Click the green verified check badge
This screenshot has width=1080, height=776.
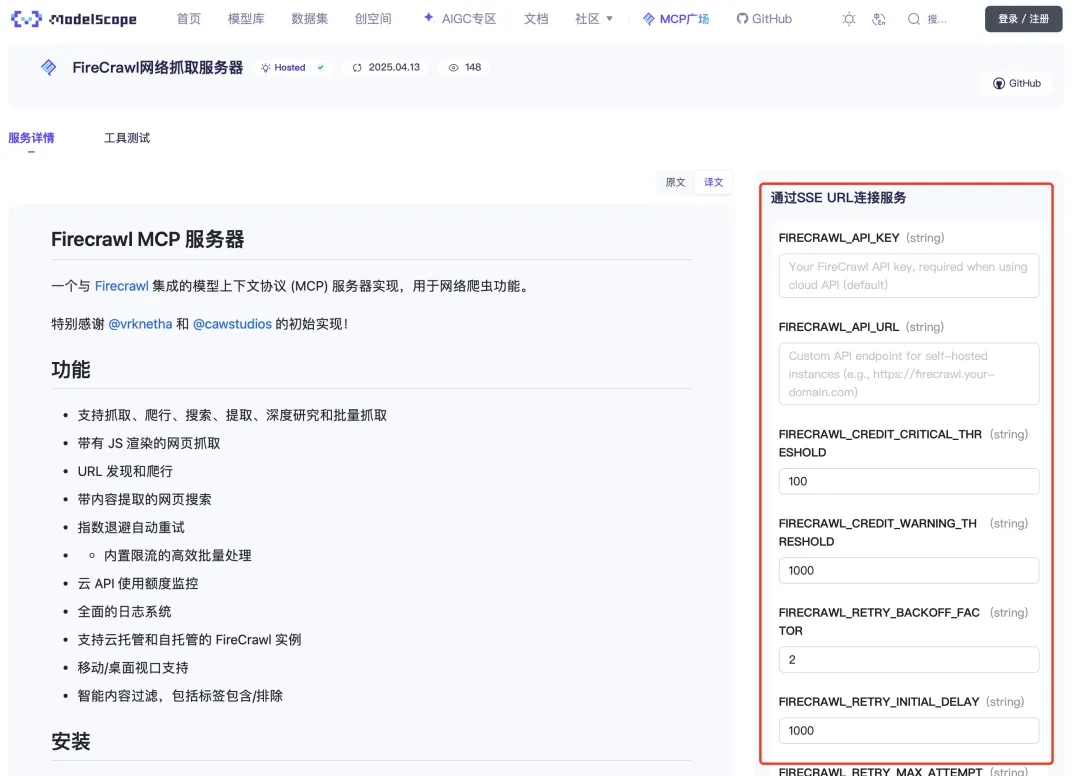(320, 67)
